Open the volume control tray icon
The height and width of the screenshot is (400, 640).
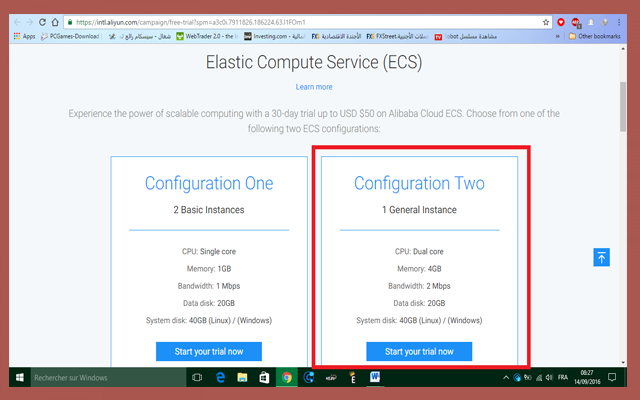(x=549, y=378)
